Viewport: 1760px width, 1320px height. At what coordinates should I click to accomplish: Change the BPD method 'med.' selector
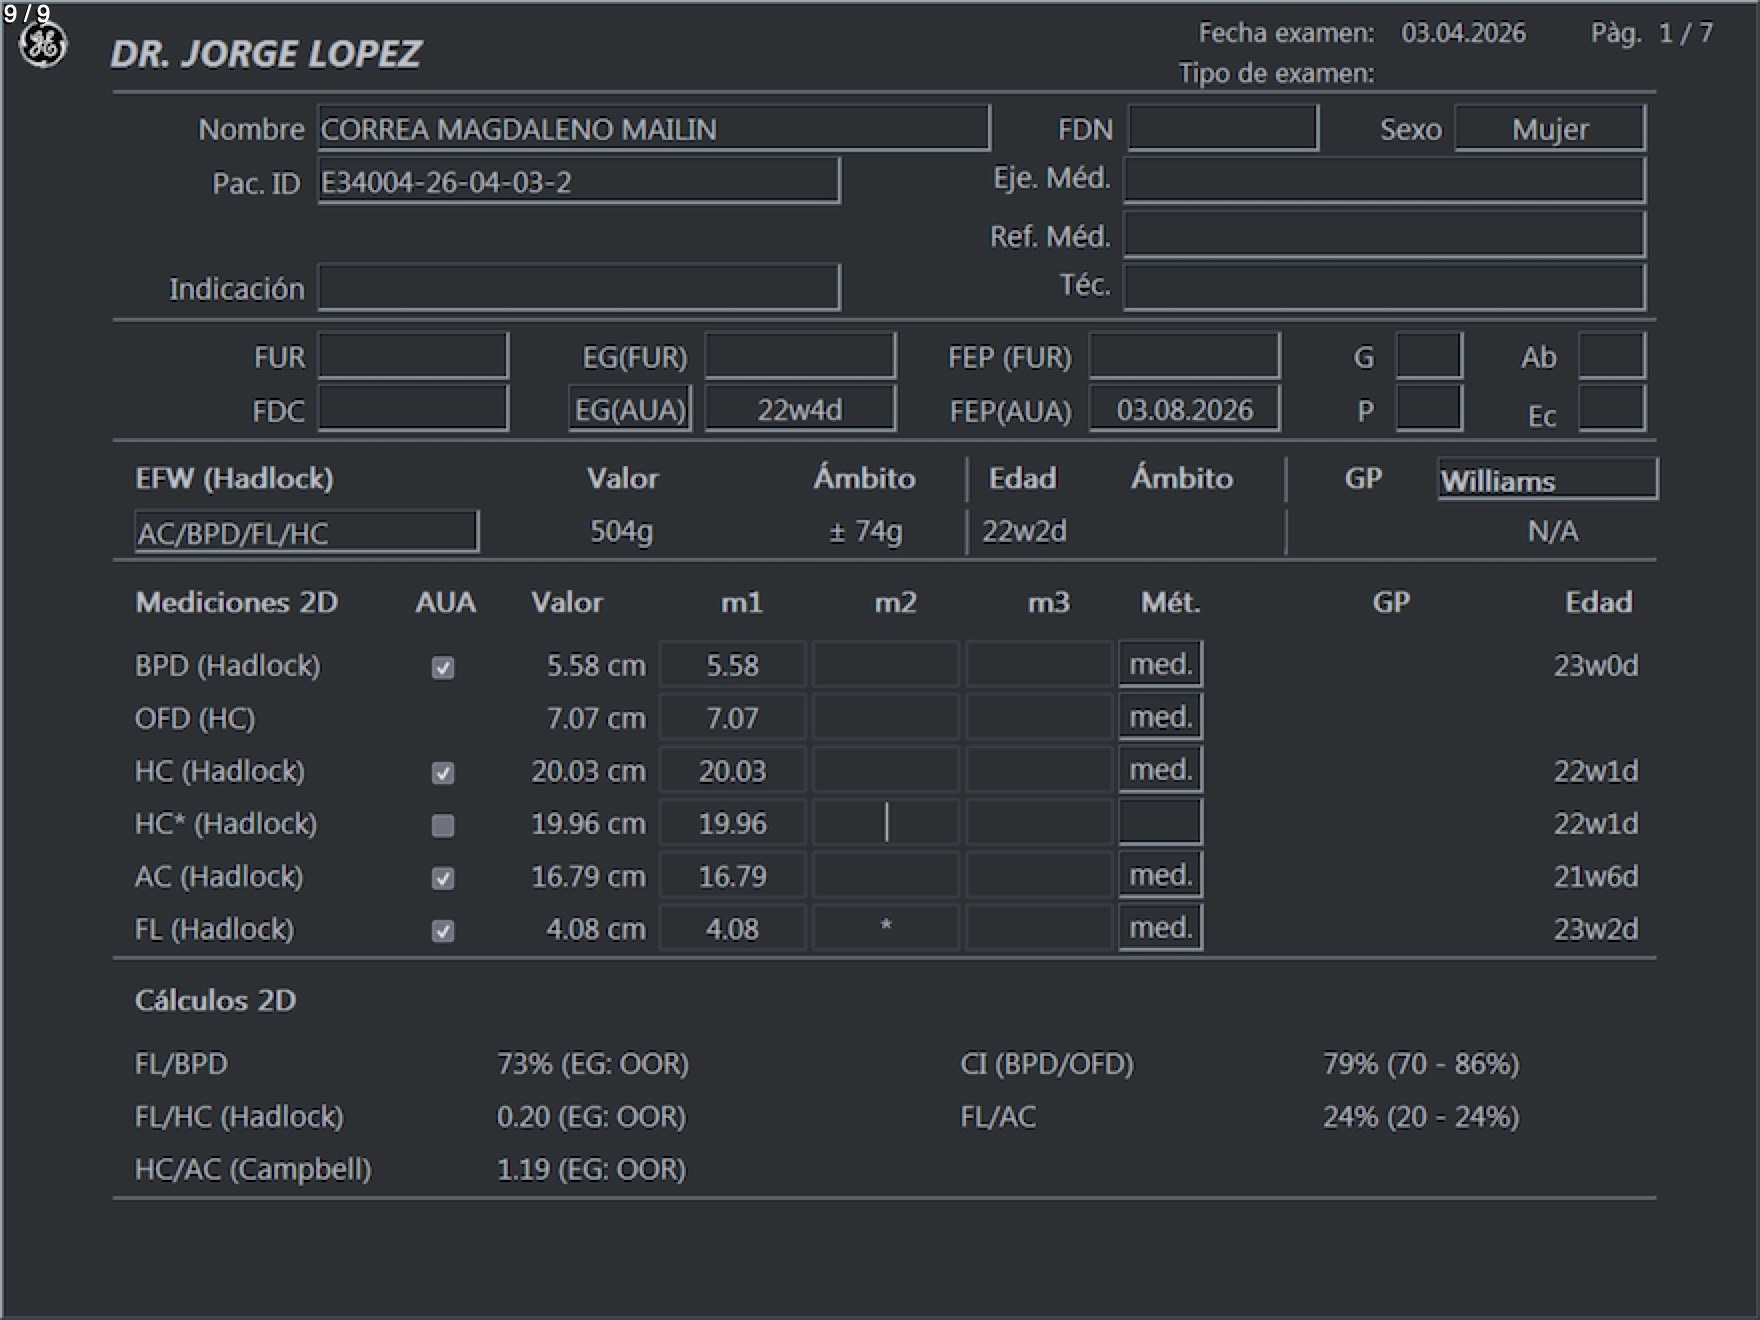pos(1160,664)
